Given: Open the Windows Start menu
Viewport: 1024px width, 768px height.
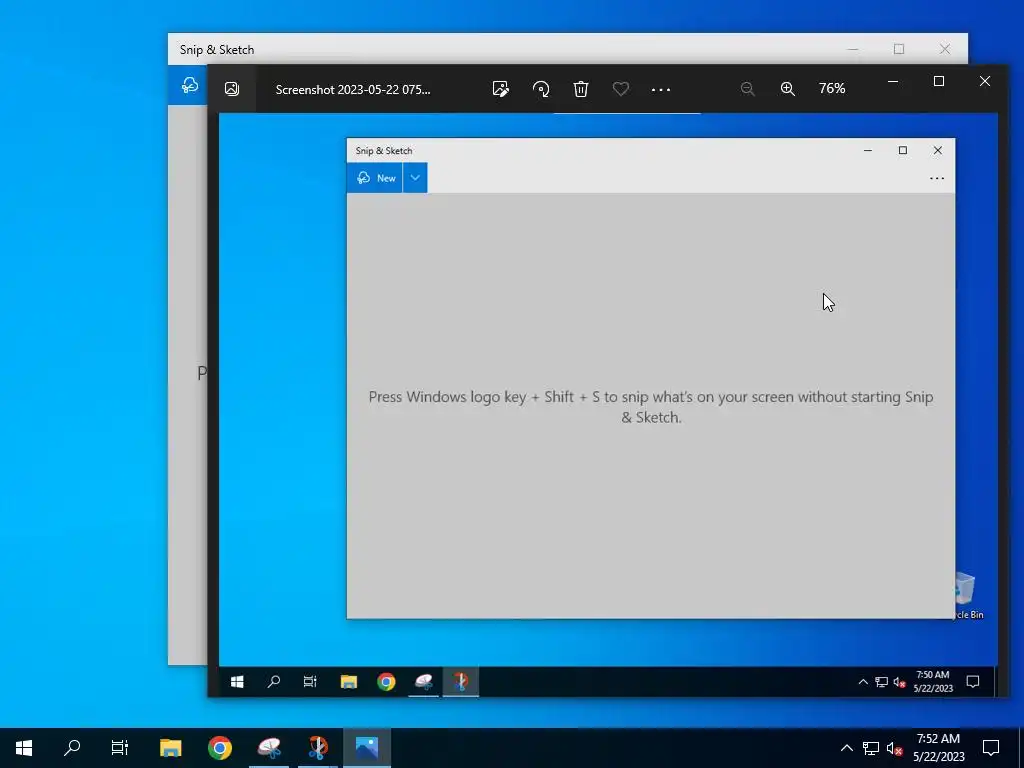Looking at the screenshot, I should pyautogui.click(x=24, y=748).
